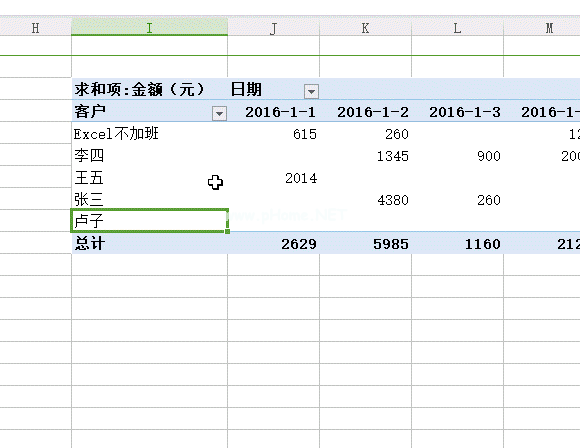Open the 客户 filter dropdown
The height and width of the screenshot is (448, 580).
tap(219, 113)
